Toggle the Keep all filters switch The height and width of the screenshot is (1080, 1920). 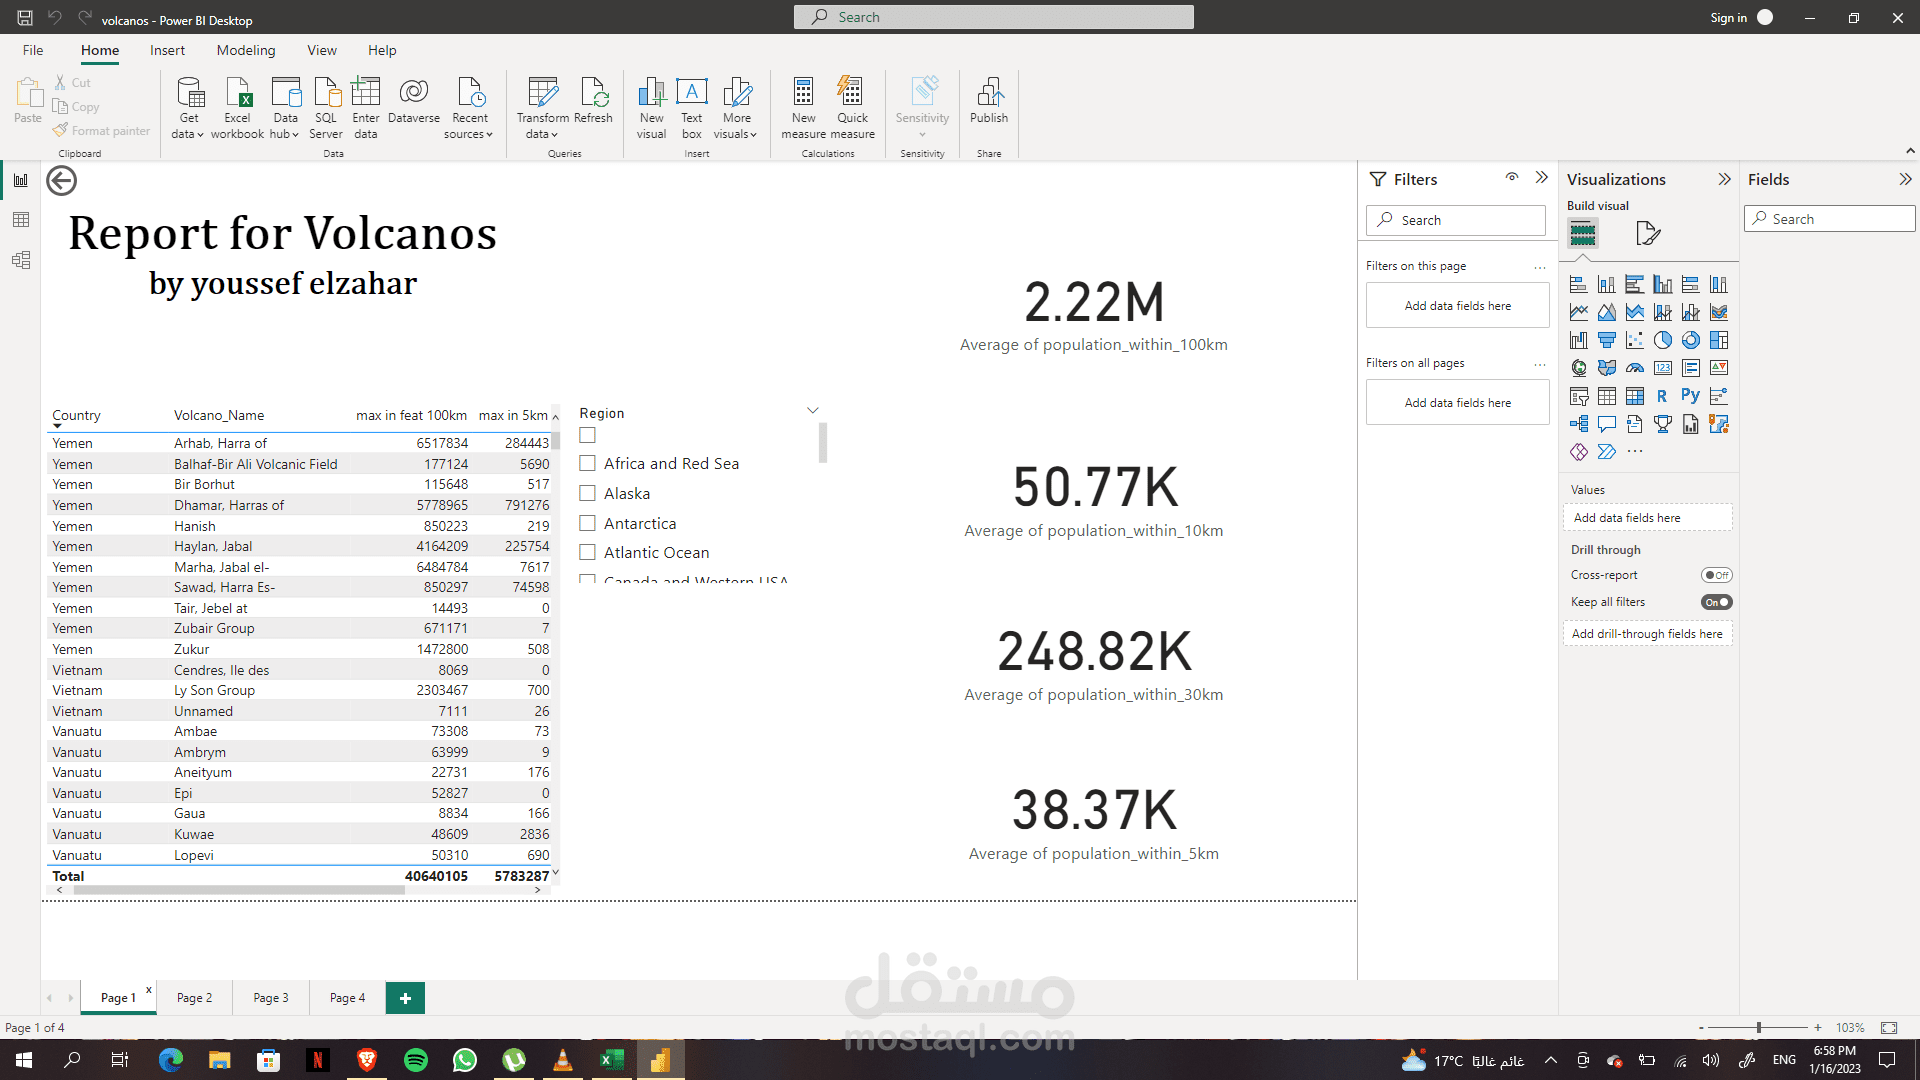click(x=1717, y=602)
